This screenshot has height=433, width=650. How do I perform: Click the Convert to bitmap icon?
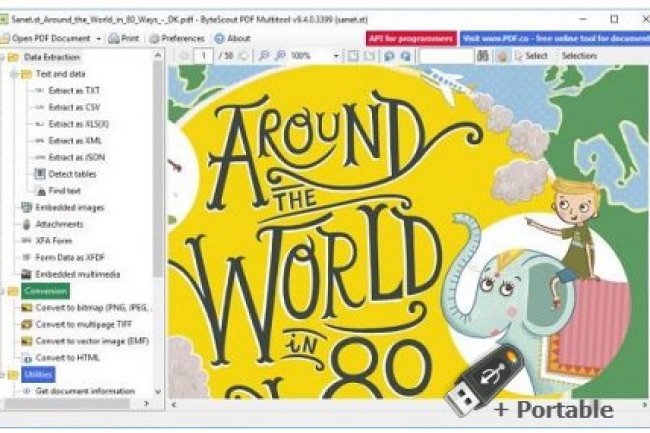27,307
